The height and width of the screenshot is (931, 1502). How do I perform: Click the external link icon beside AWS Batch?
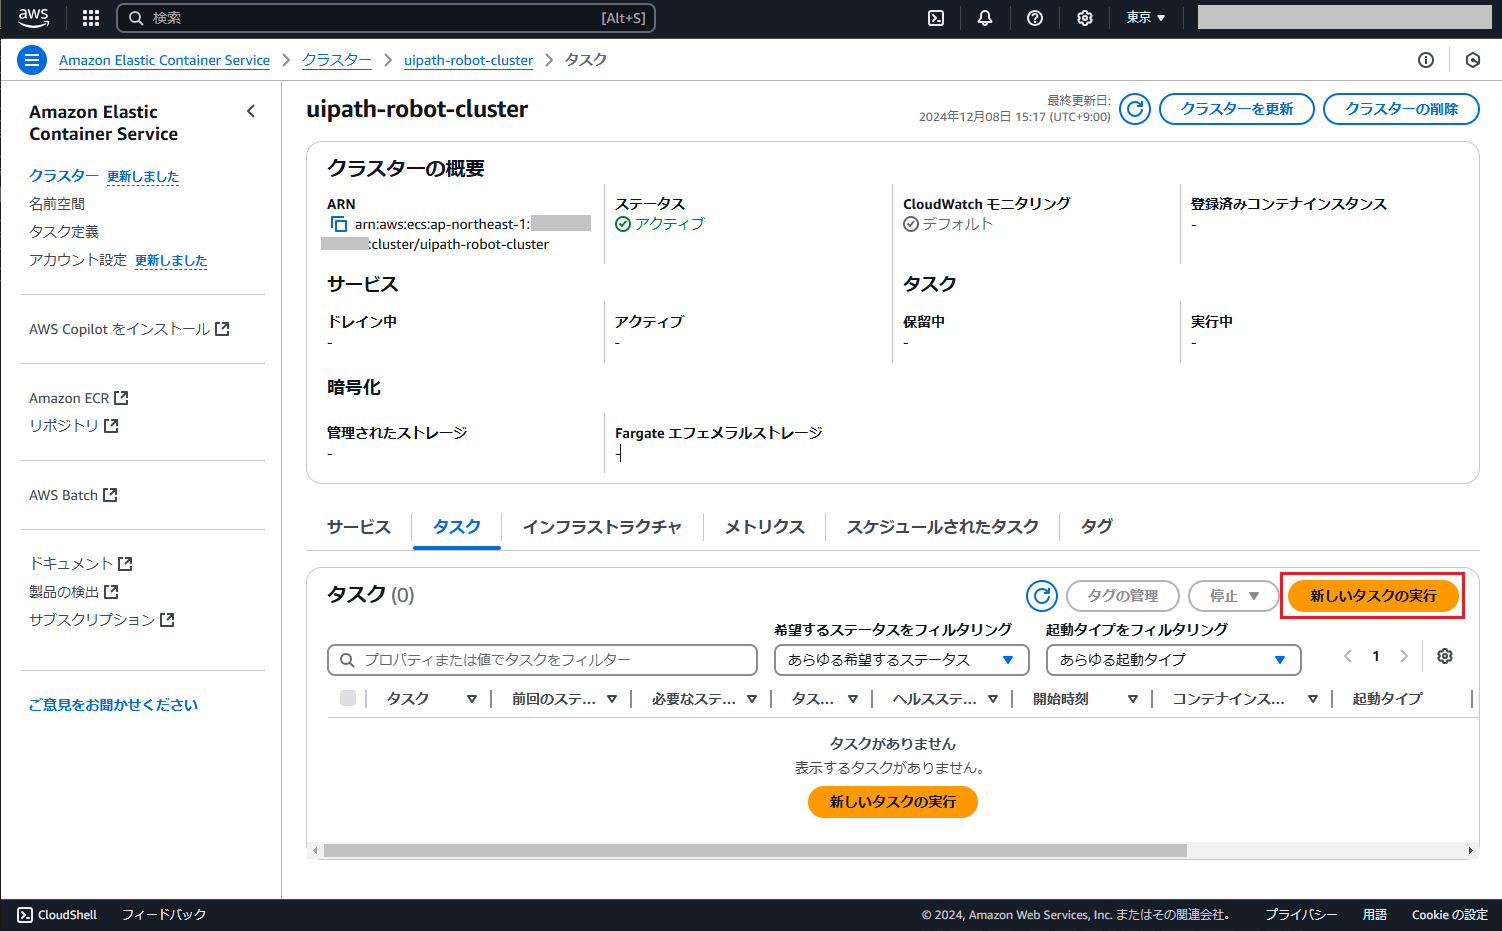coord(110,494)
